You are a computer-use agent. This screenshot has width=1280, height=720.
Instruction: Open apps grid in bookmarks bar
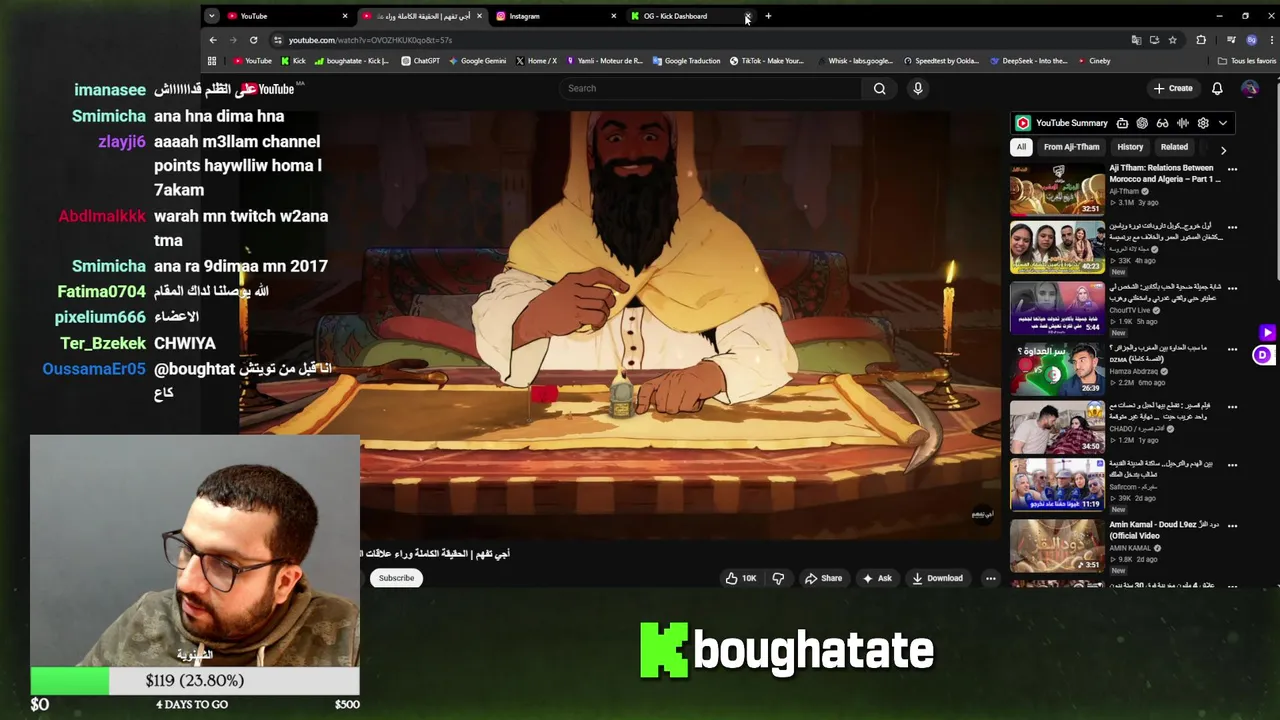(211, 61)
